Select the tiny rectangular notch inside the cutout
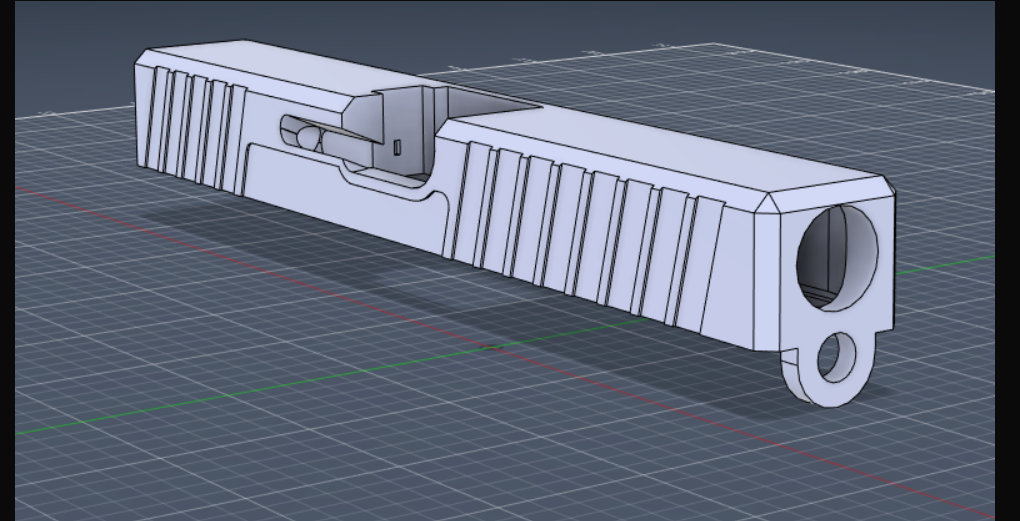 click(398, 148)
